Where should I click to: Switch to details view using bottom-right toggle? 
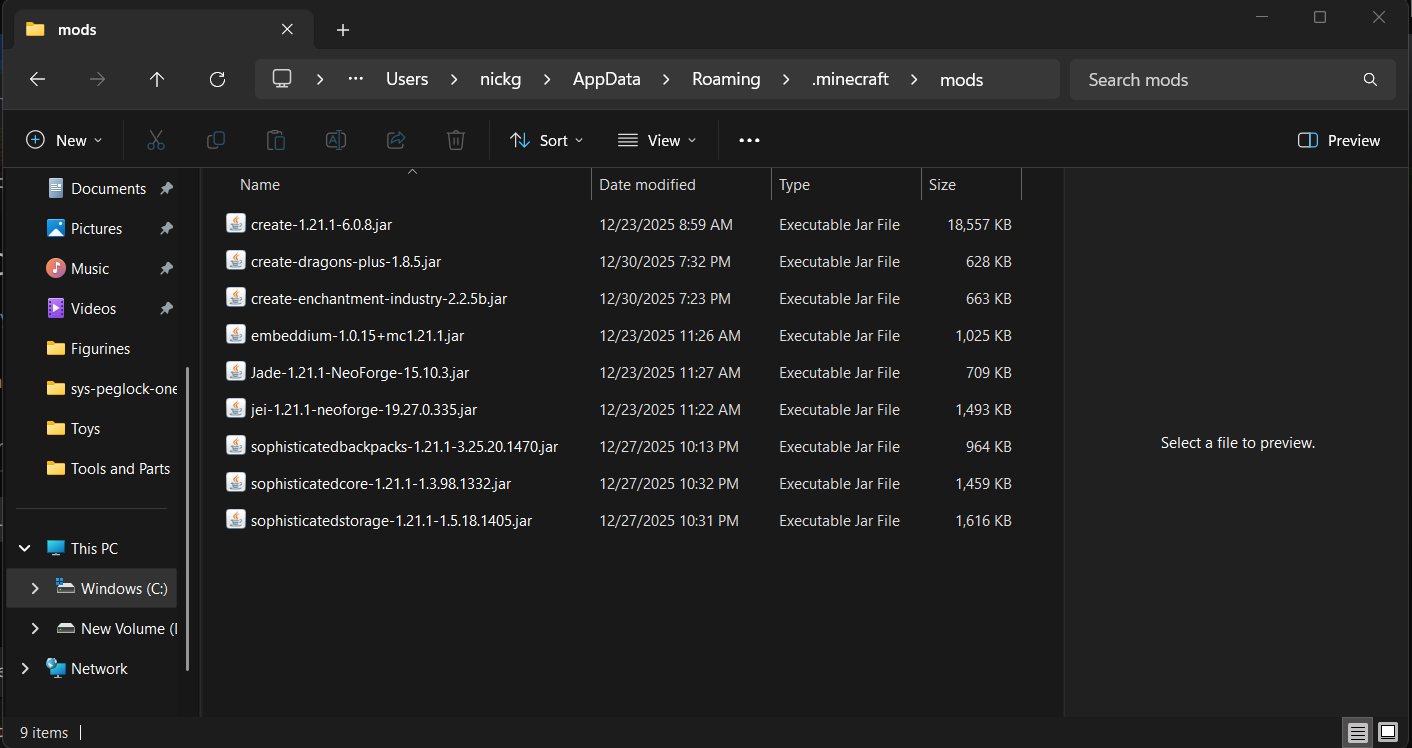1357,733
